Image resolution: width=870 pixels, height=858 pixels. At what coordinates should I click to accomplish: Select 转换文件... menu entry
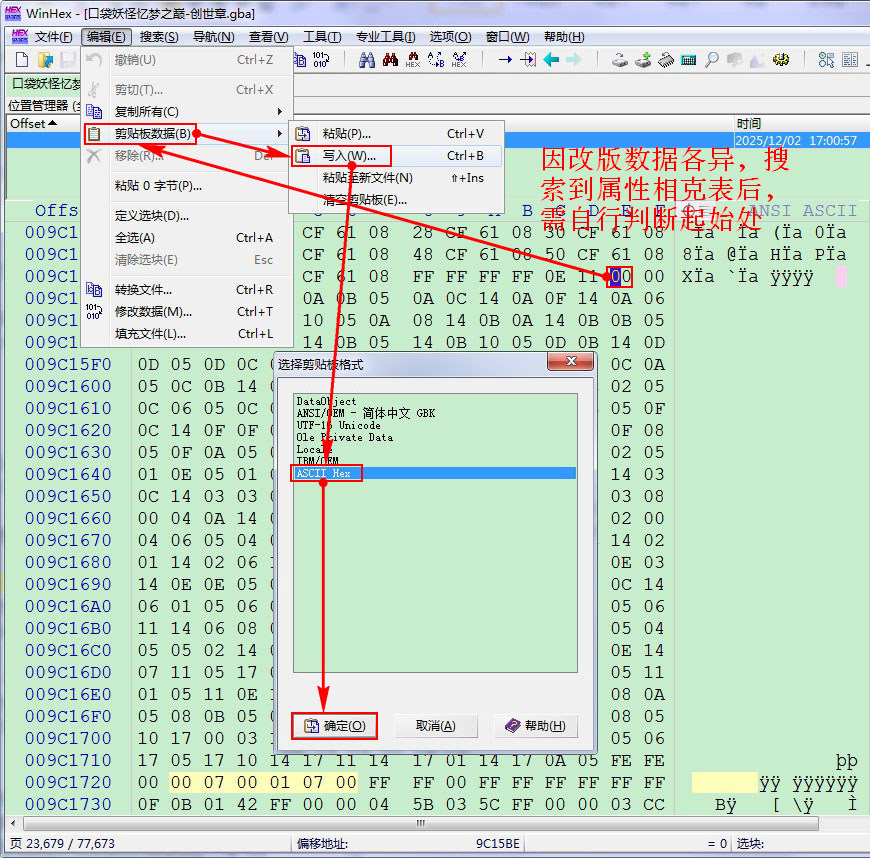click(187, 290)
